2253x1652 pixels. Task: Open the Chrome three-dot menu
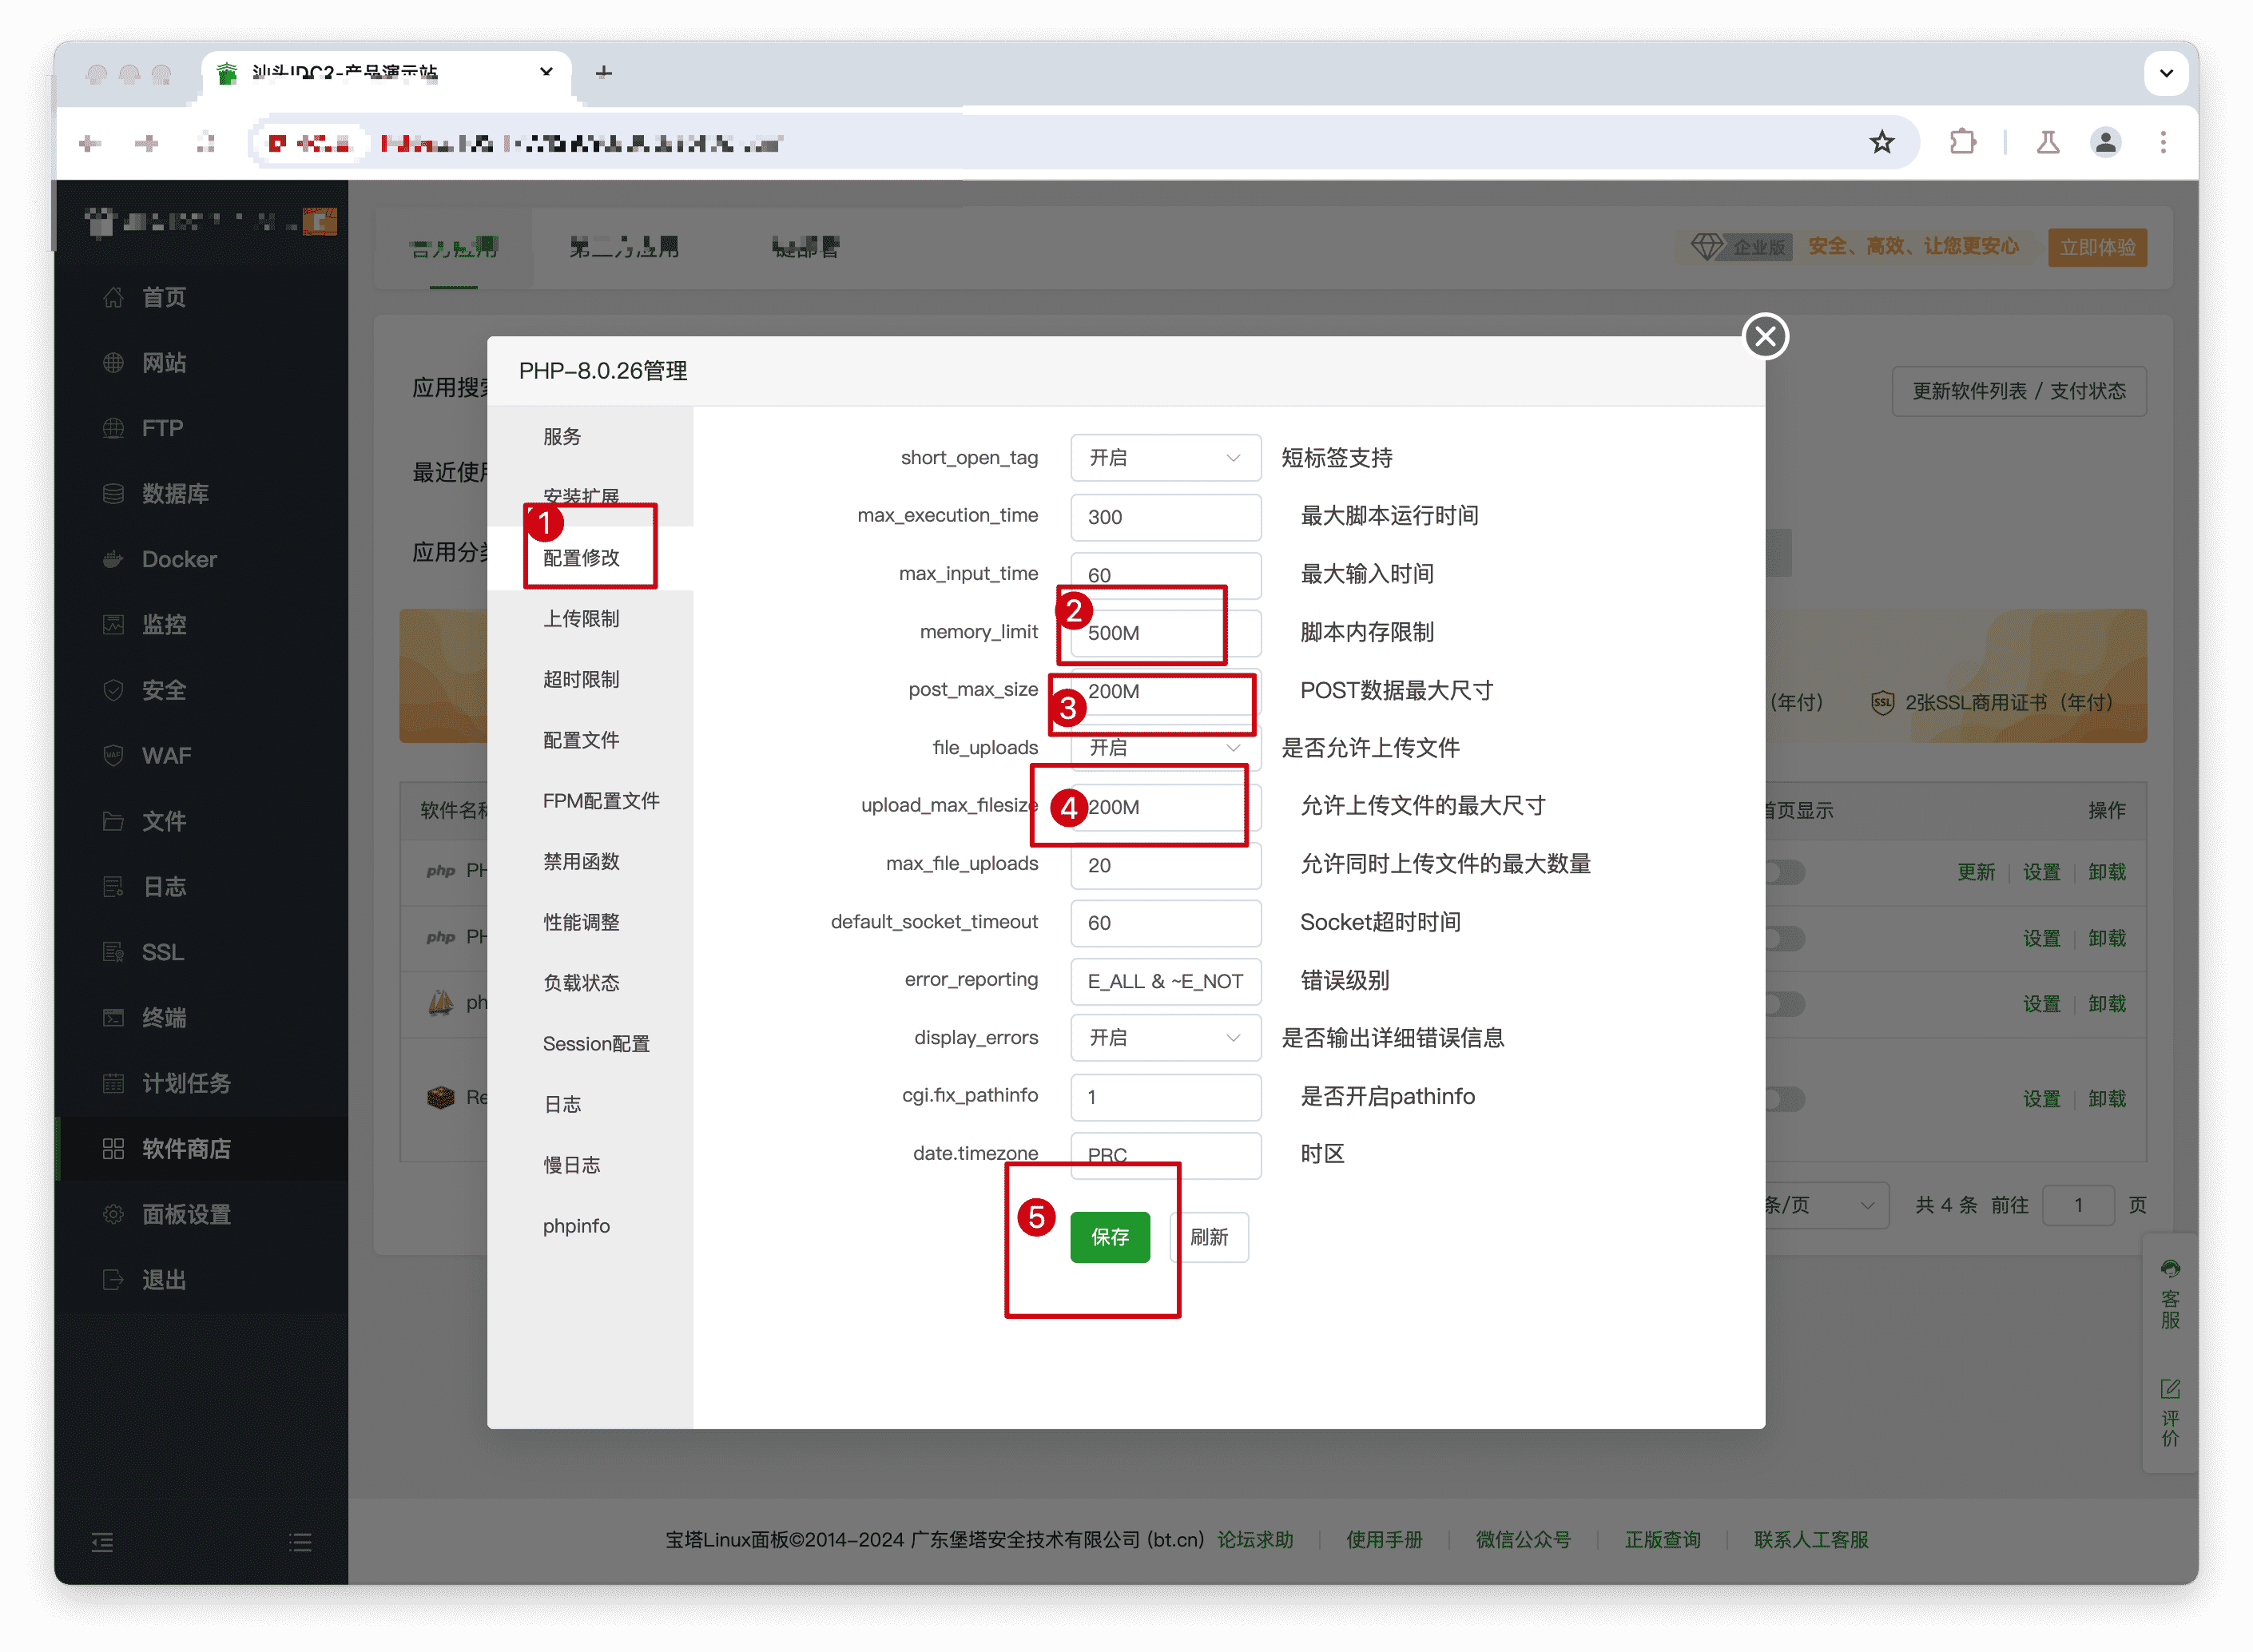point(2163,142)
